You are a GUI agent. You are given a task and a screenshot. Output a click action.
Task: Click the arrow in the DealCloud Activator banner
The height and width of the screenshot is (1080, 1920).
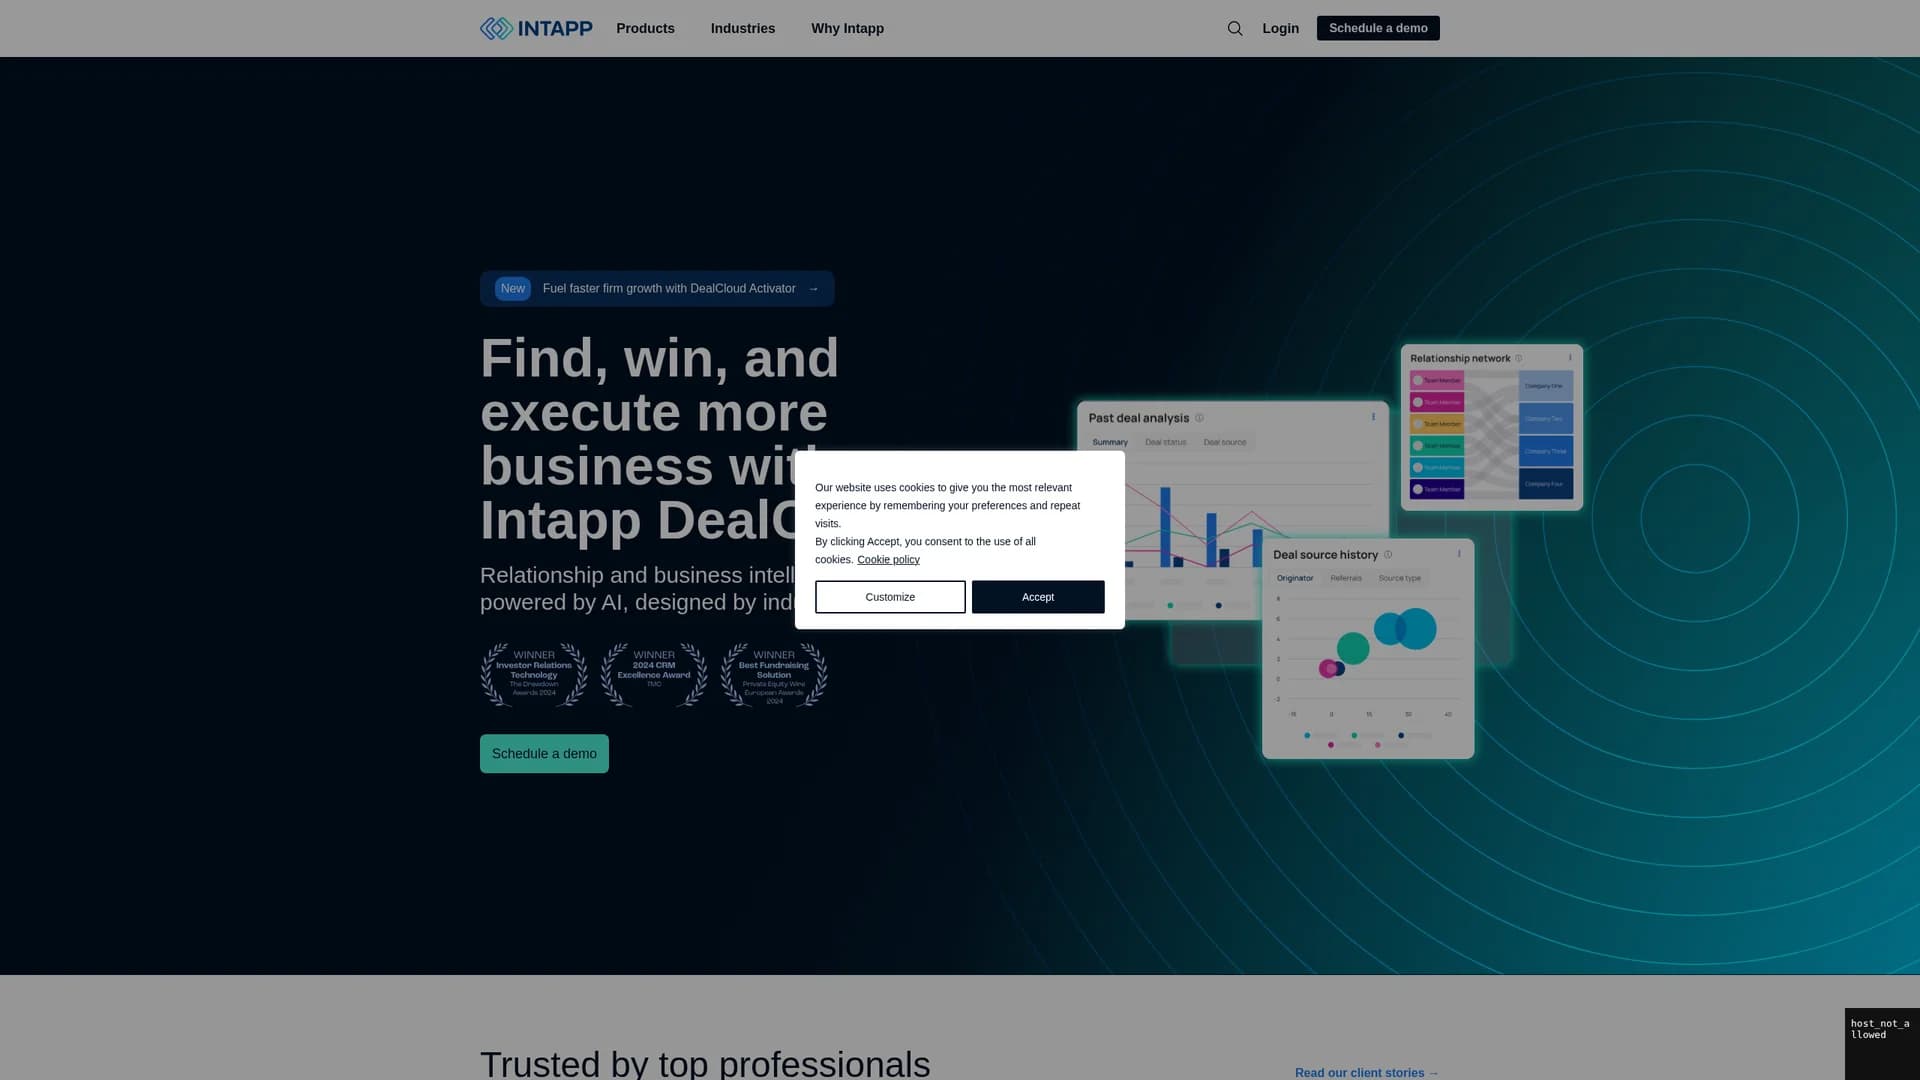(813, 288)
